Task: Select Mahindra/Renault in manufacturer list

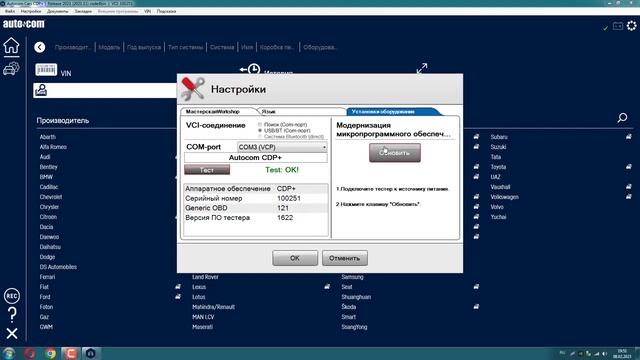Action: click(x=213, y=307)
